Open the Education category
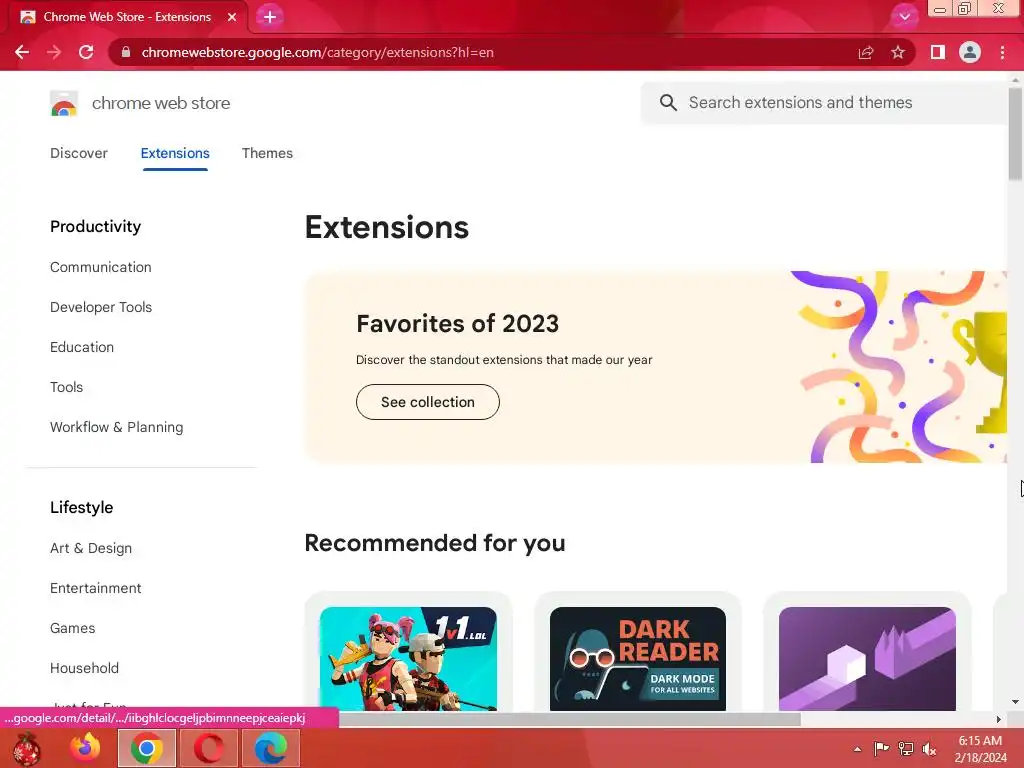 click(82, 347)
